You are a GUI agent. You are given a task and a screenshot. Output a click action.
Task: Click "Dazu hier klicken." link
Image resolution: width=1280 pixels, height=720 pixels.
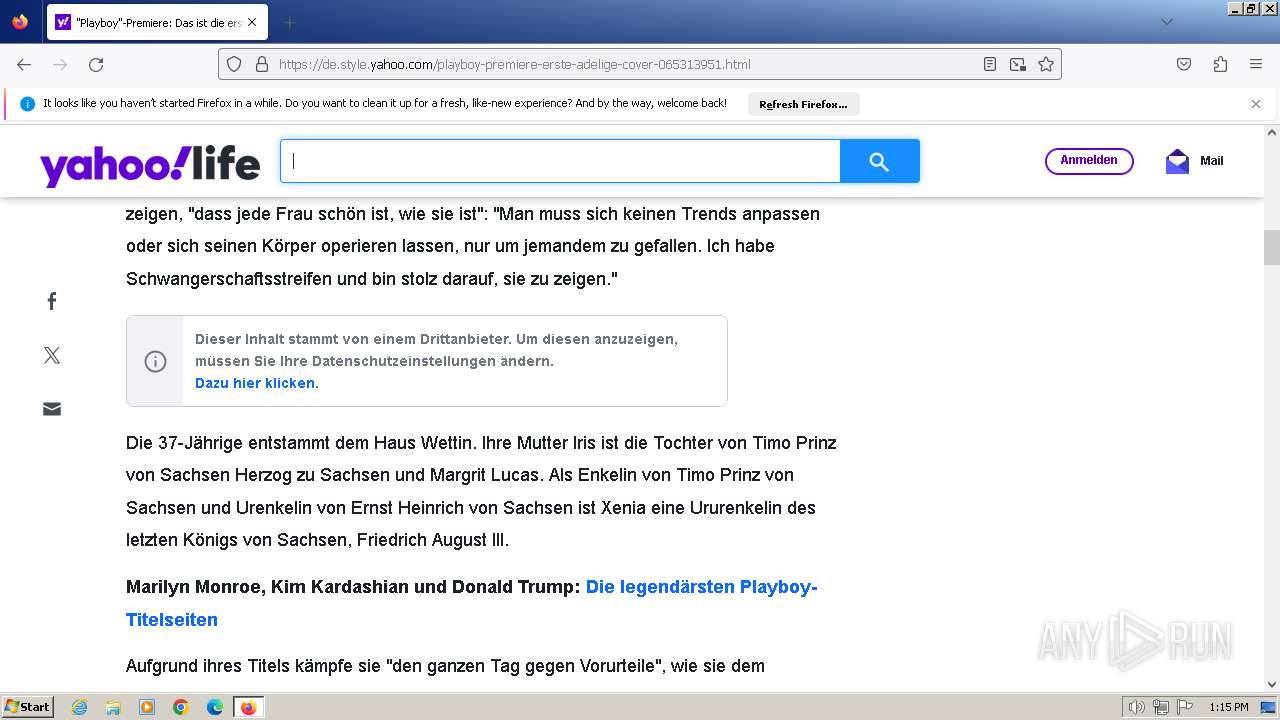pyautogui.click(x=257, y=383)
